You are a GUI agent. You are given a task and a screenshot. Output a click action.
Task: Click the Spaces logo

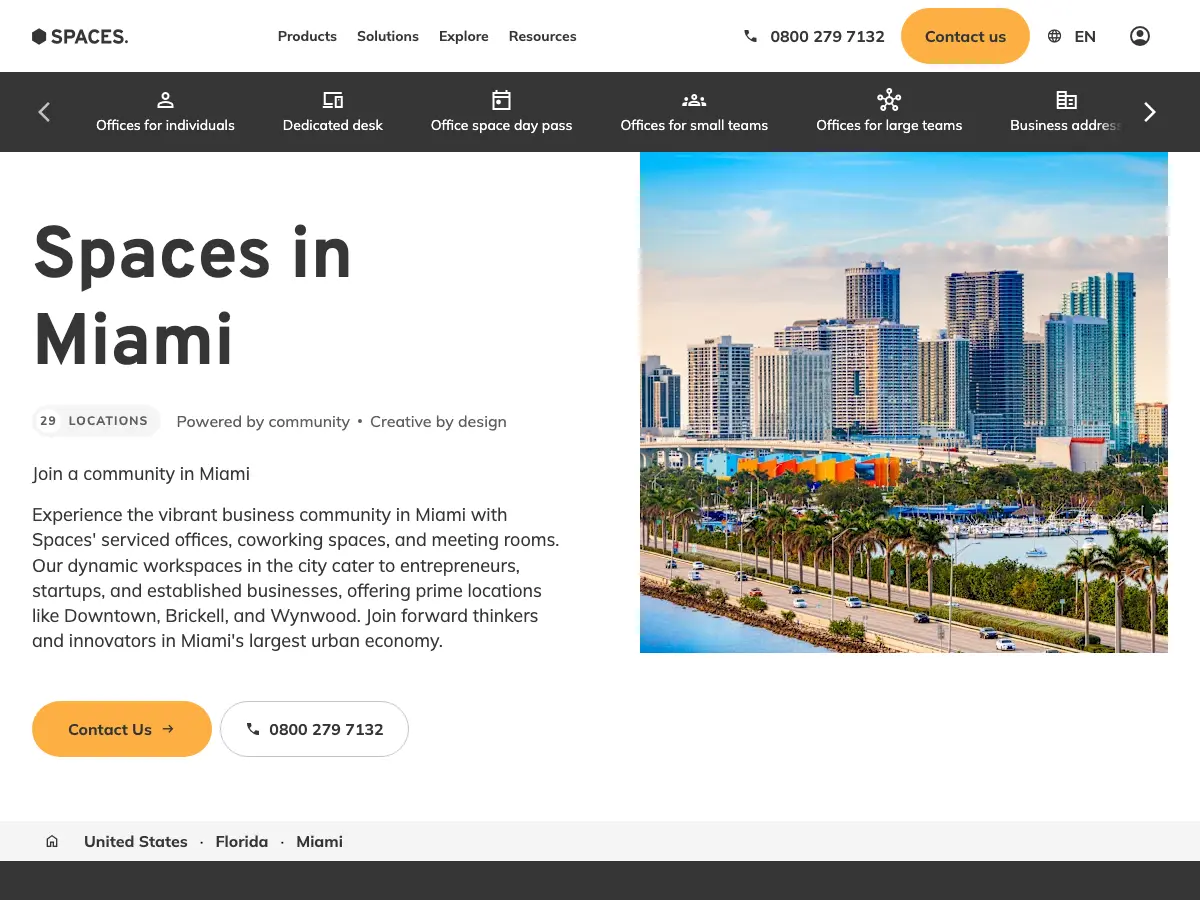click(80, 36)
